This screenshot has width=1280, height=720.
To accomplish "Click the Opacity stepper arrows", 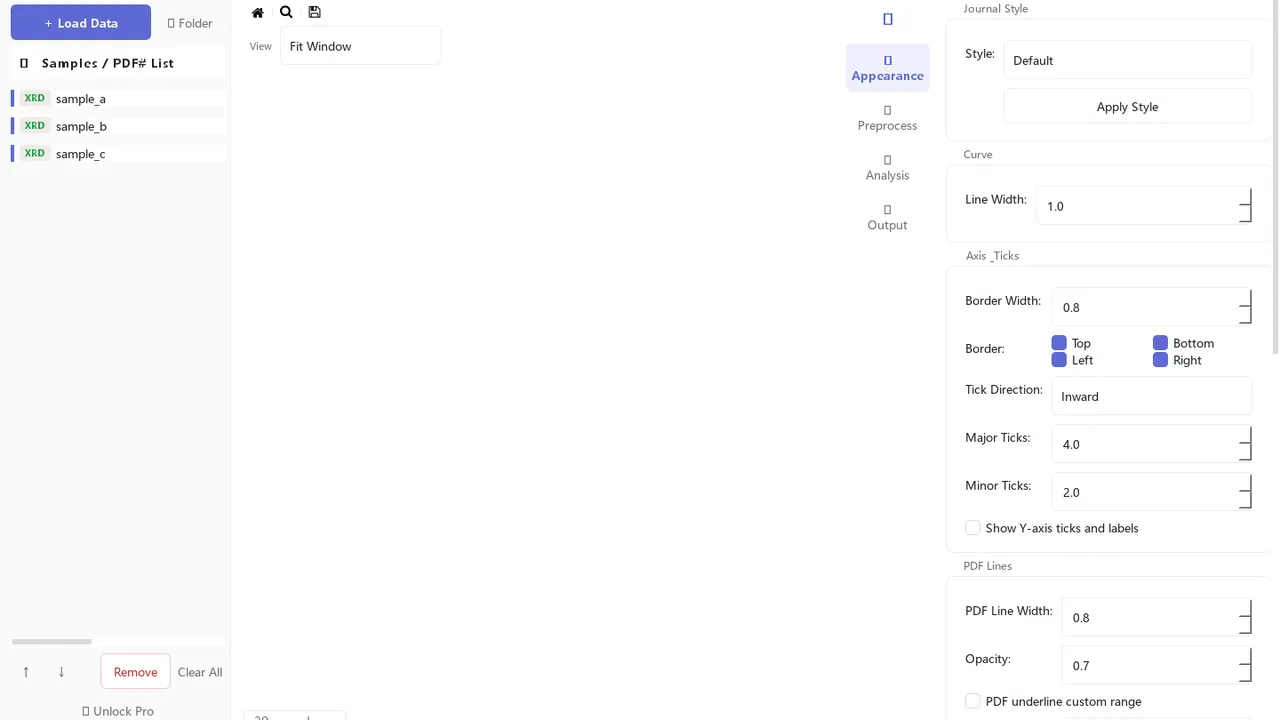I will coord(1245,665).
